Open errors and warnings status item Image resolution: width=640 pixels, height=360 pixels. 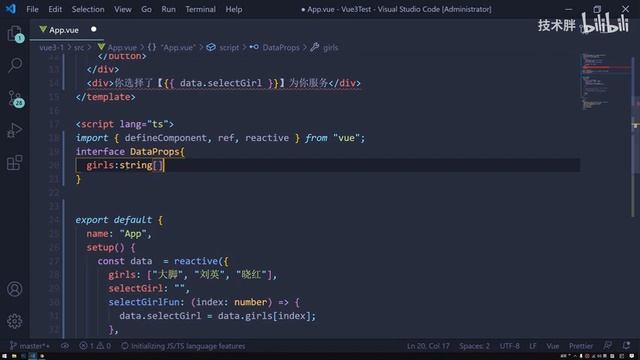(95, 346)
